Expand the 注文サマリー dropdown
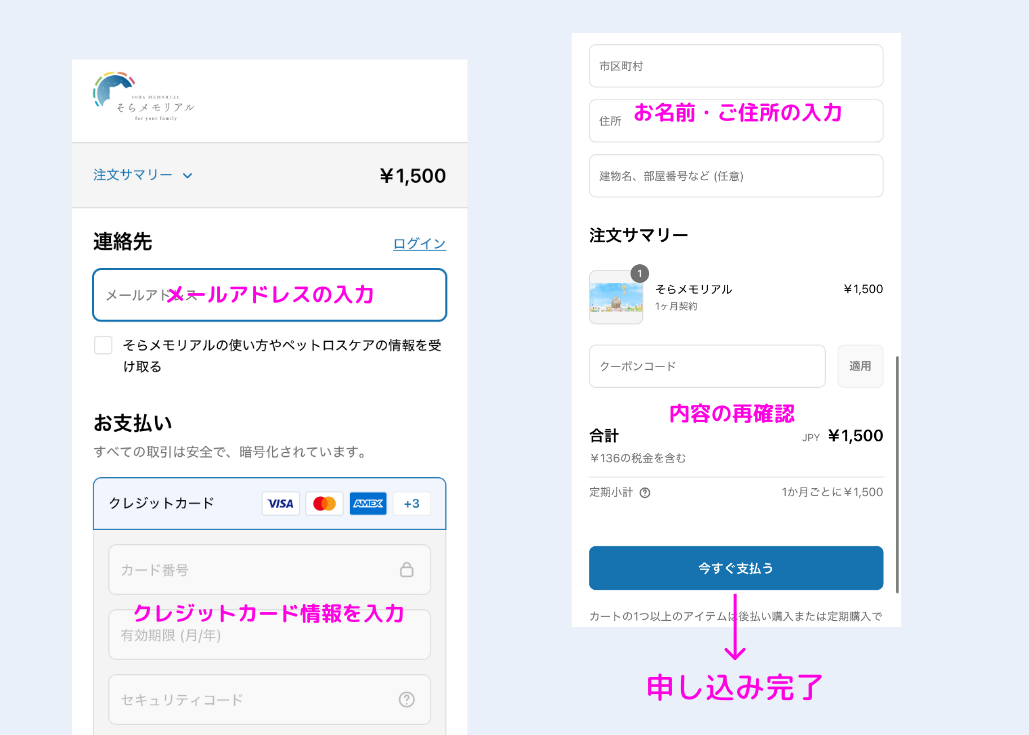Screen dimensions: 1029x735 tap(143, 175)
